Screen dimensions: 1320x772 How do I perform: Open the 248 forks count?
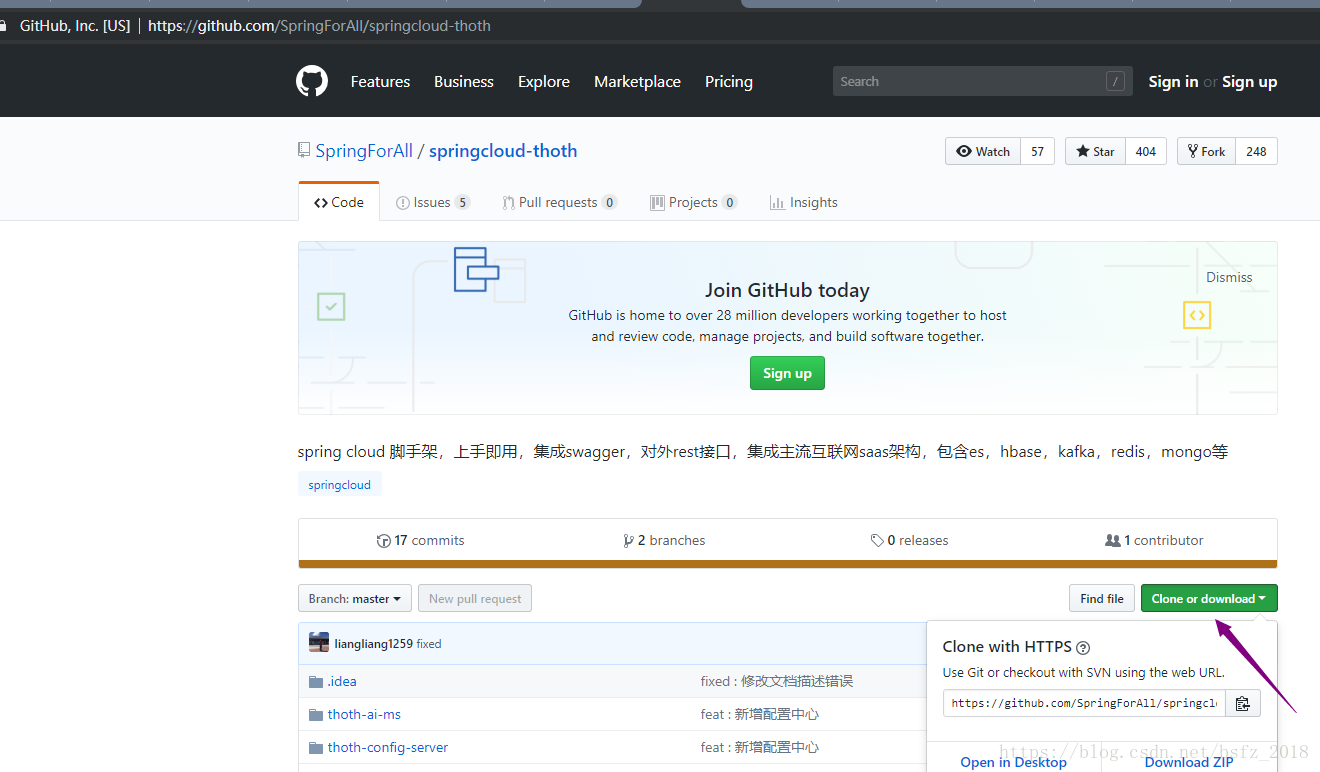pos(1256,151)
